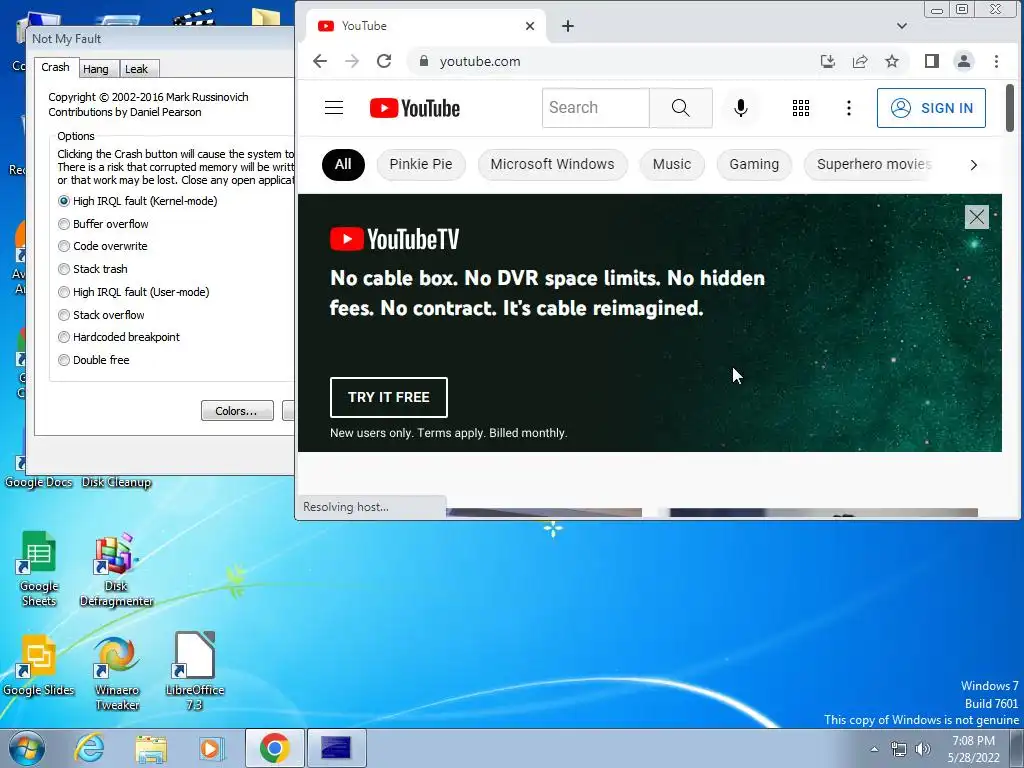Show more filter chips with right arrow

point(974,165)
